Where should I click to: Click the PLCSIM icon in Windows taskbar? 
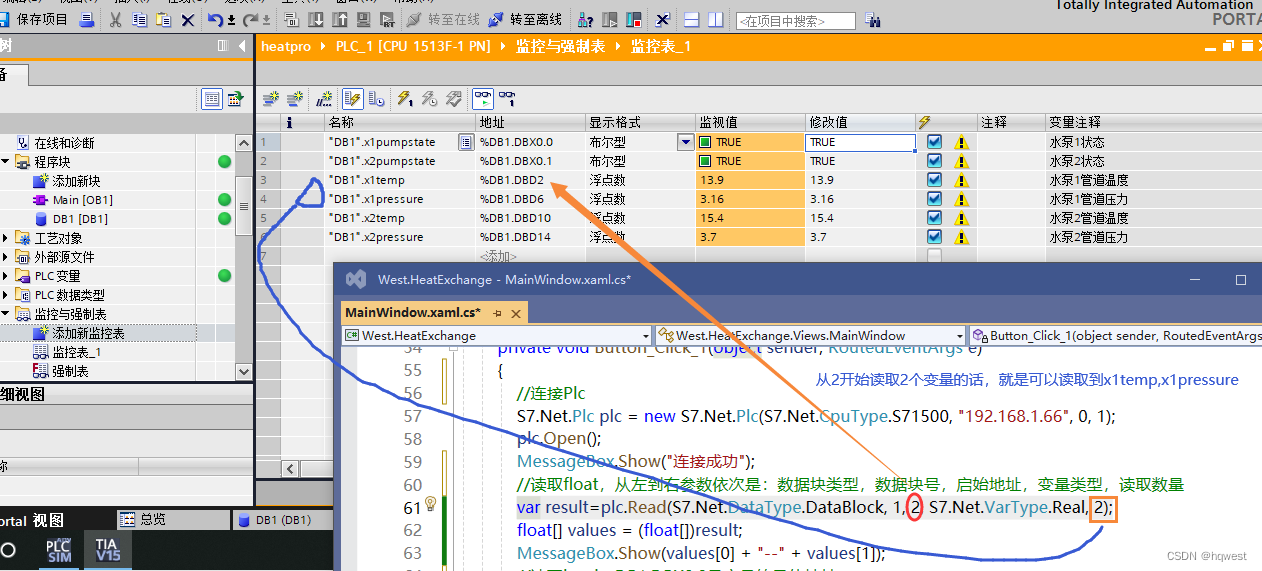pyautogui.click(x=59, y=550)
